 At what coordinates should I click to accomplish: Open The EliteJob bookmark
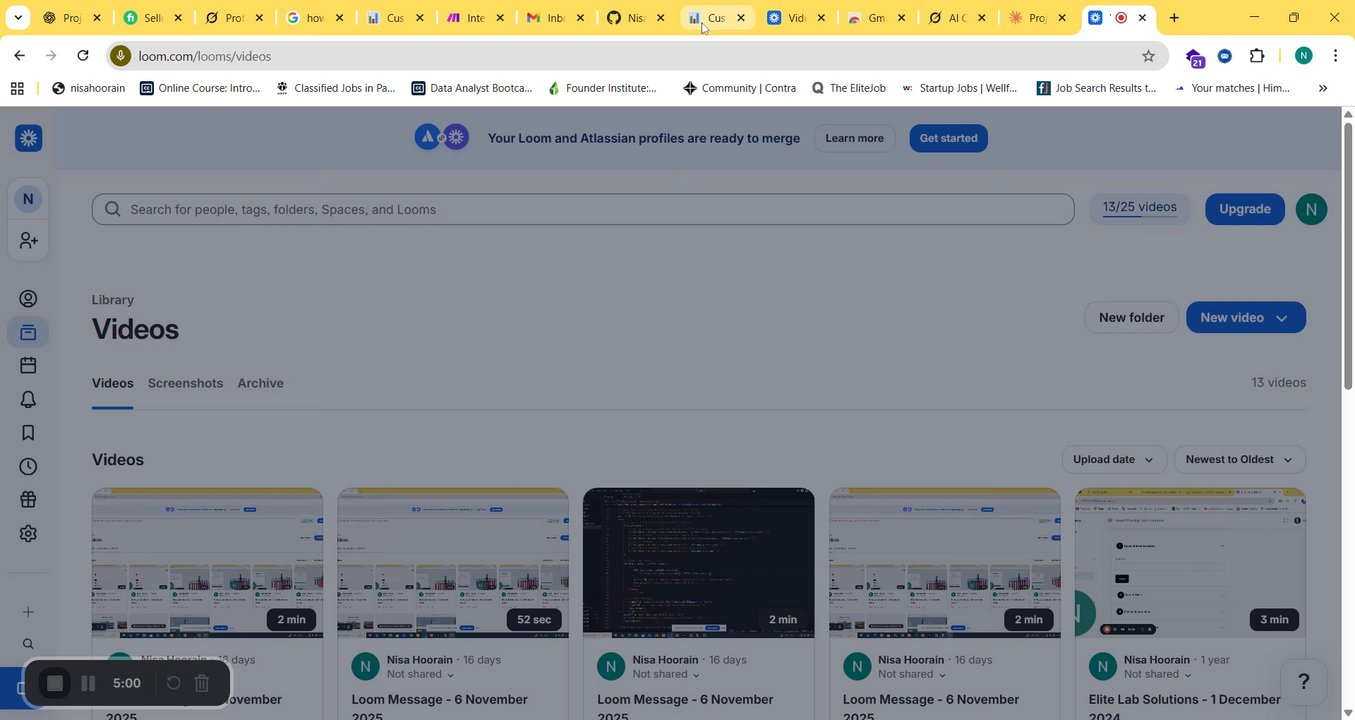pos(848,88)
